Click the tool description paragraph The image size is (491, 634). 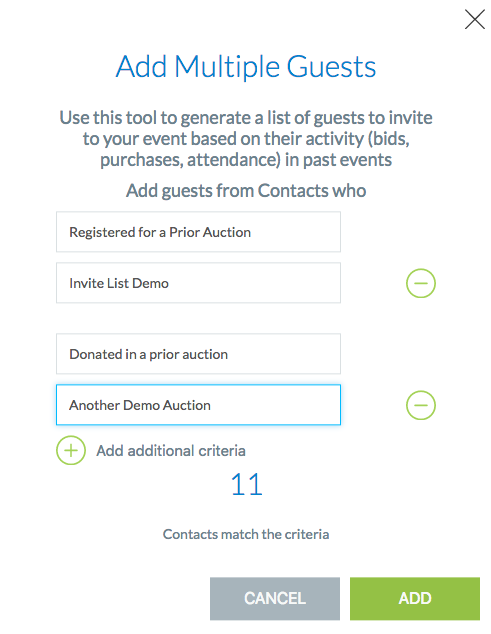point(246,139)
